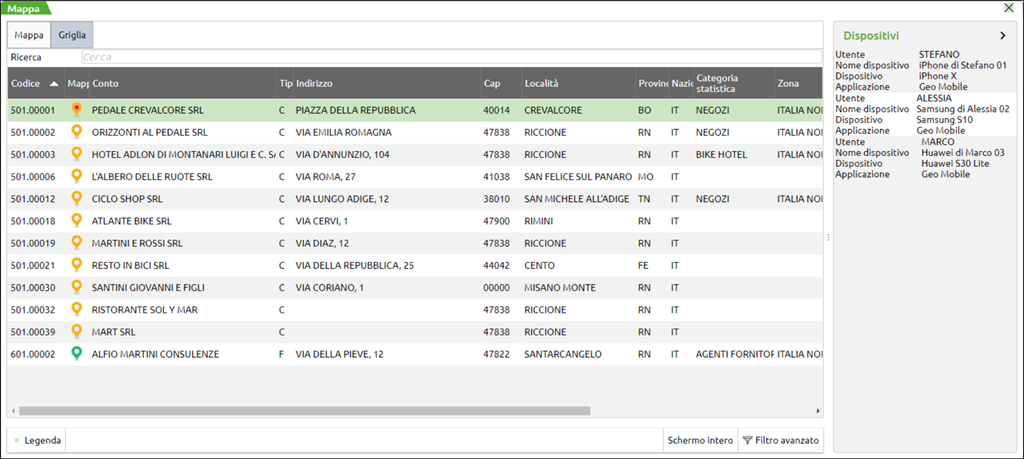Close the Mappa window
1024x459 pixels.
[x=1009, y=8]
